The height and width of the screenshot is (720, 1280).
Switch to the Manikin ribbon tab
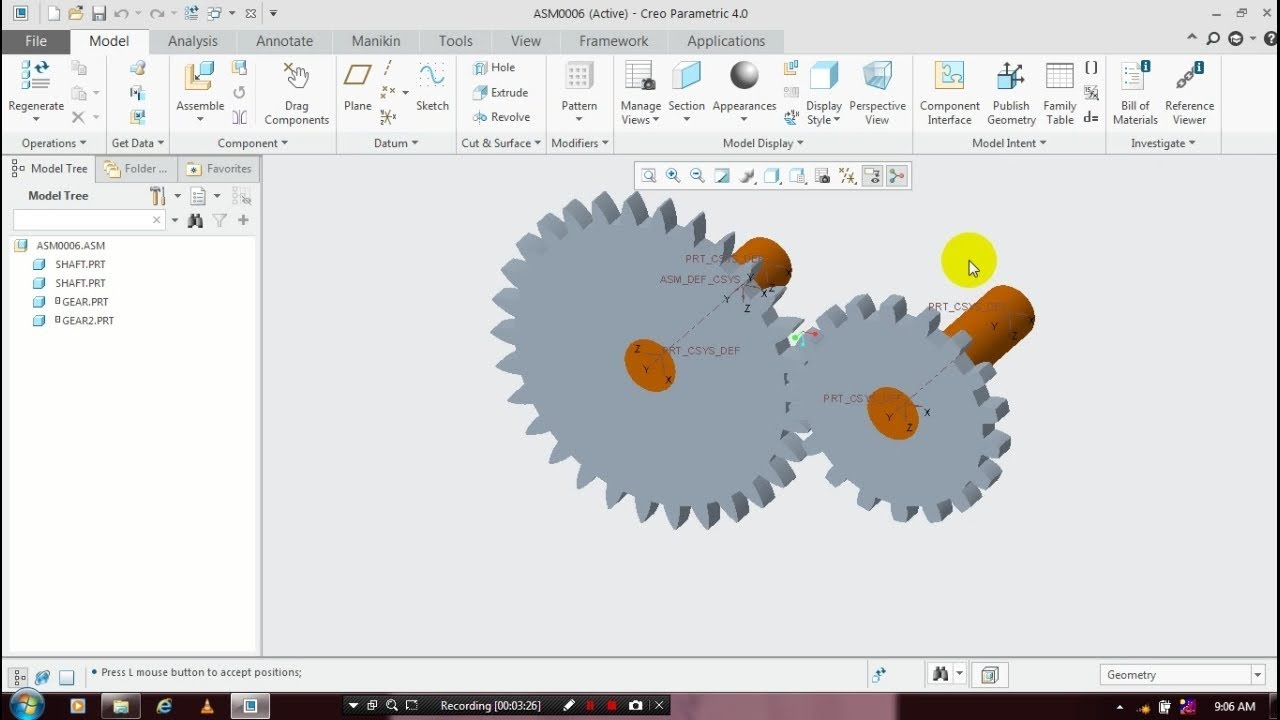click(x=376, y=41)
